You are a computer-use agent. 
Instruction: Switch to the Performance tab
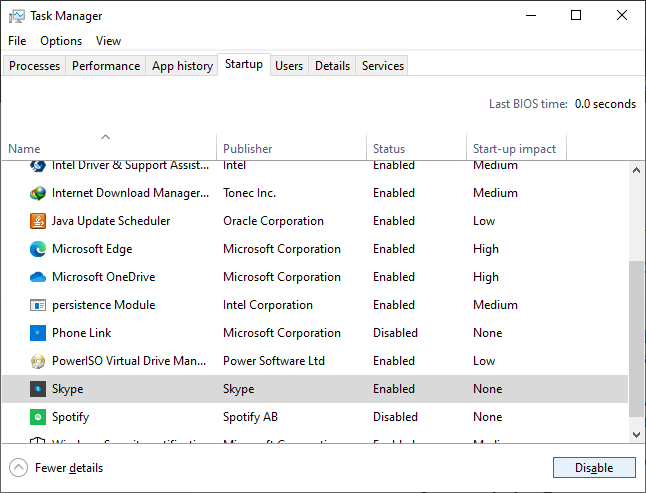106,66
